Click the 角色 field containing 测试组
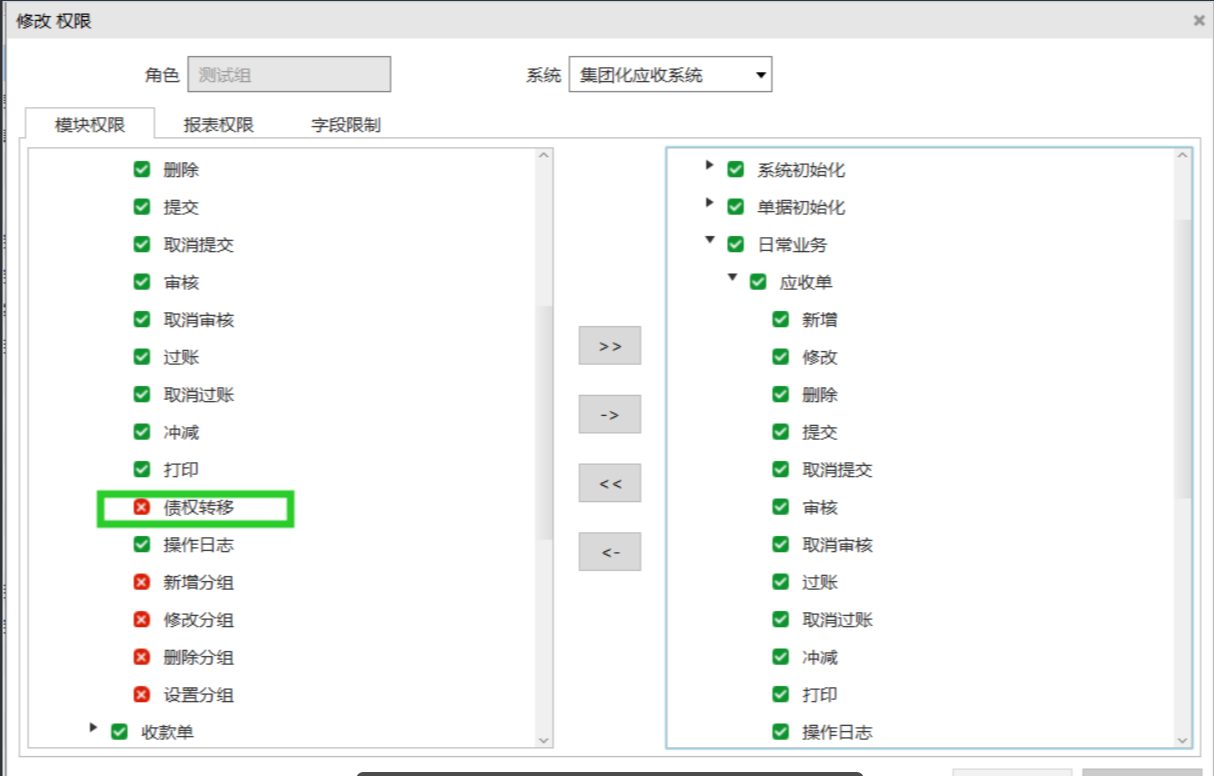Image resolution: width=1214 pixels, height=776 pixels. (289, 75)
